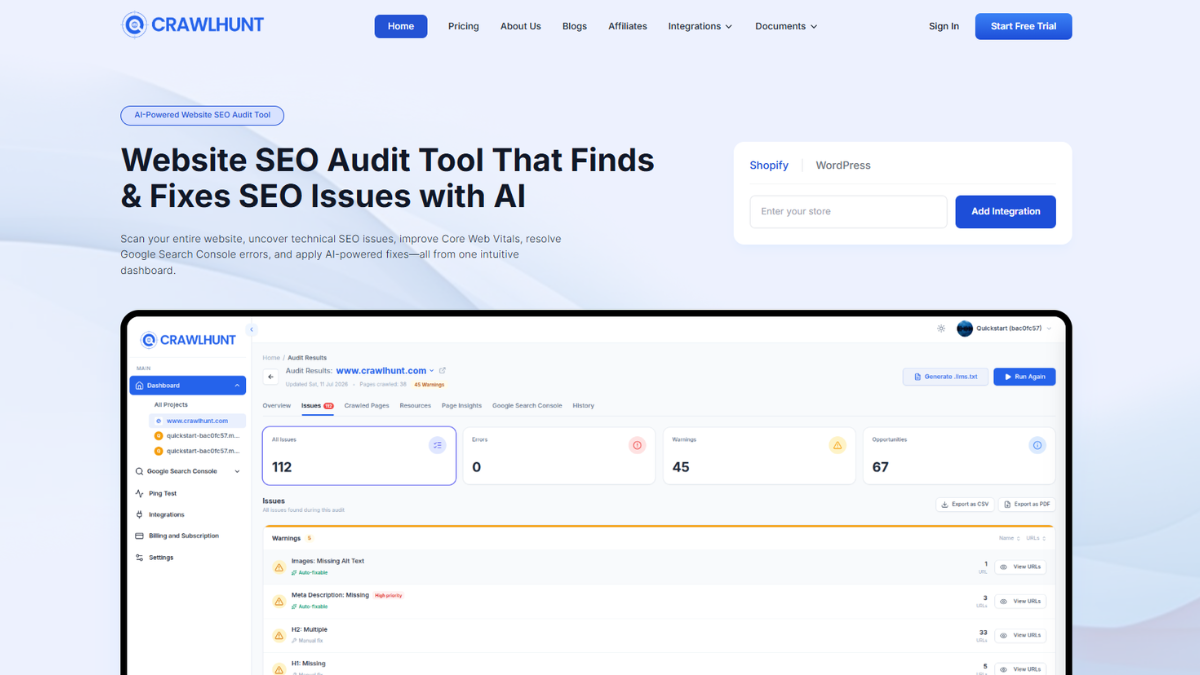The image size is (1200, 675).
Task: Click the CrawlHunt logo inside the dashboard sidebar
Action: (189, 340)
